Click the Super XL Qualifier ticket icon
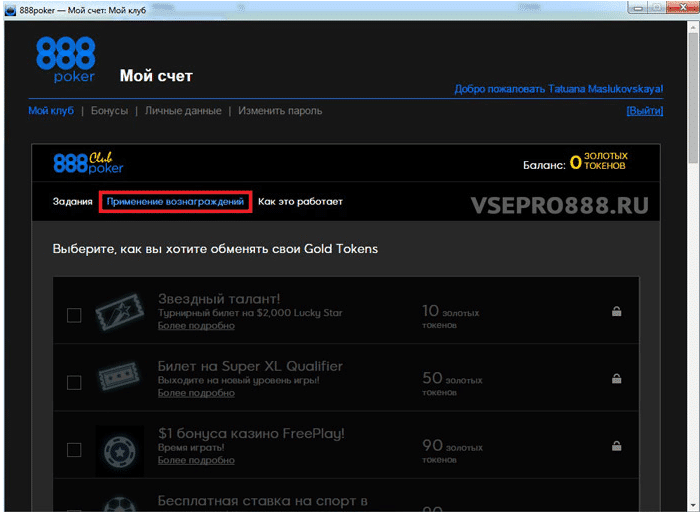Viewport: 700px width, 512px height. tap(119, 376)
